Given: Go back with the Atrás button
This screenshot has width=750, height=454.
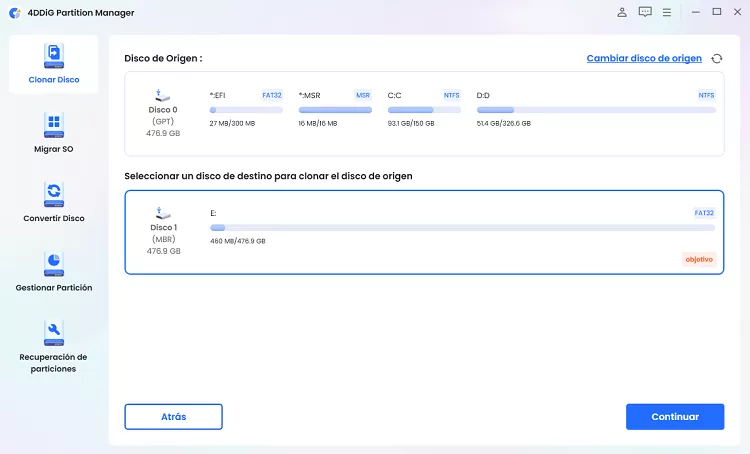Looking at the screenshot, I should (173, 416).
